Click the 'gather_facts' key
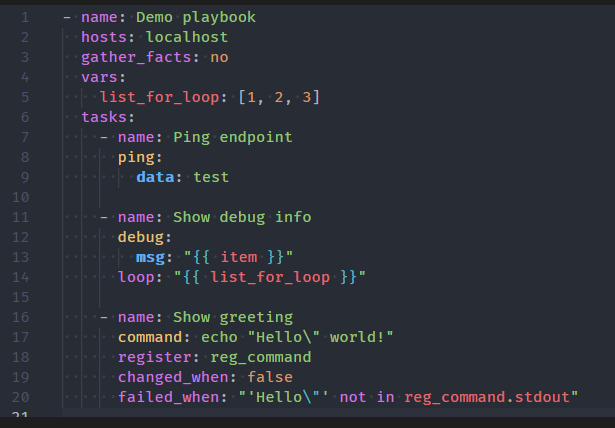The width and height of the screenshot is (615, 428). [x=136, y=58]
